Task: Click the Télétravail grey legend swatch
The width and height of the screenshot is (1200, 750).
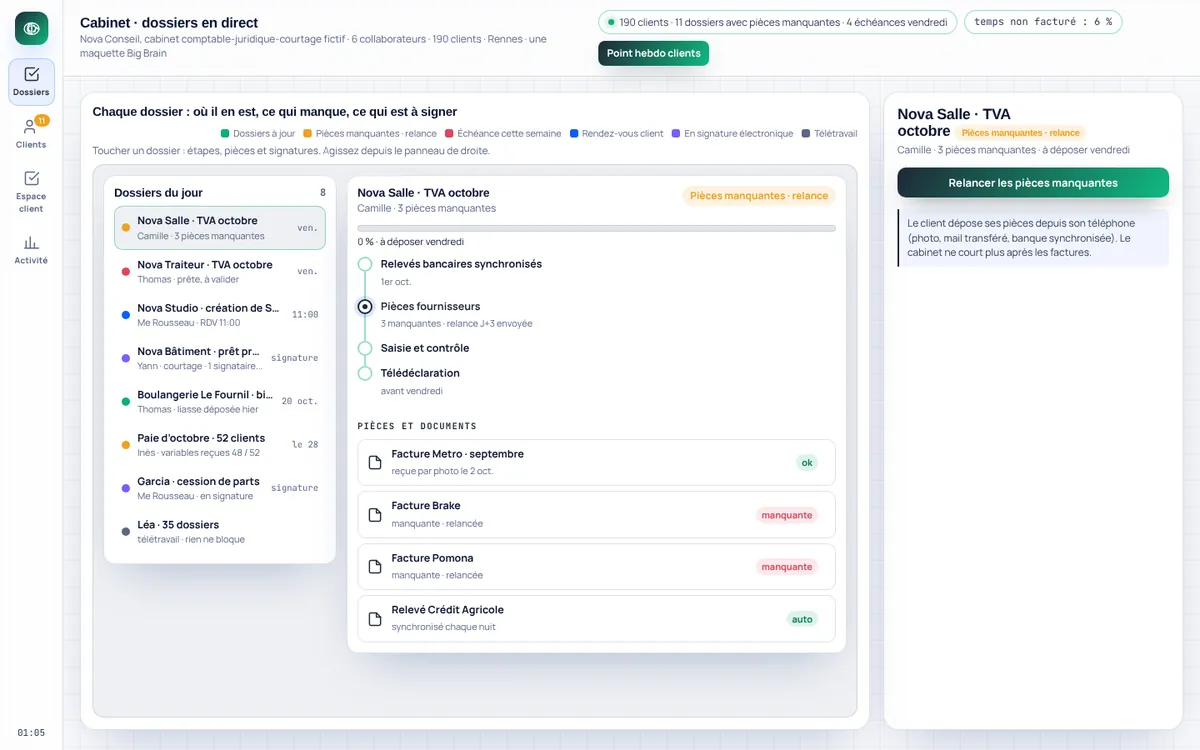Action: point(806,133)
